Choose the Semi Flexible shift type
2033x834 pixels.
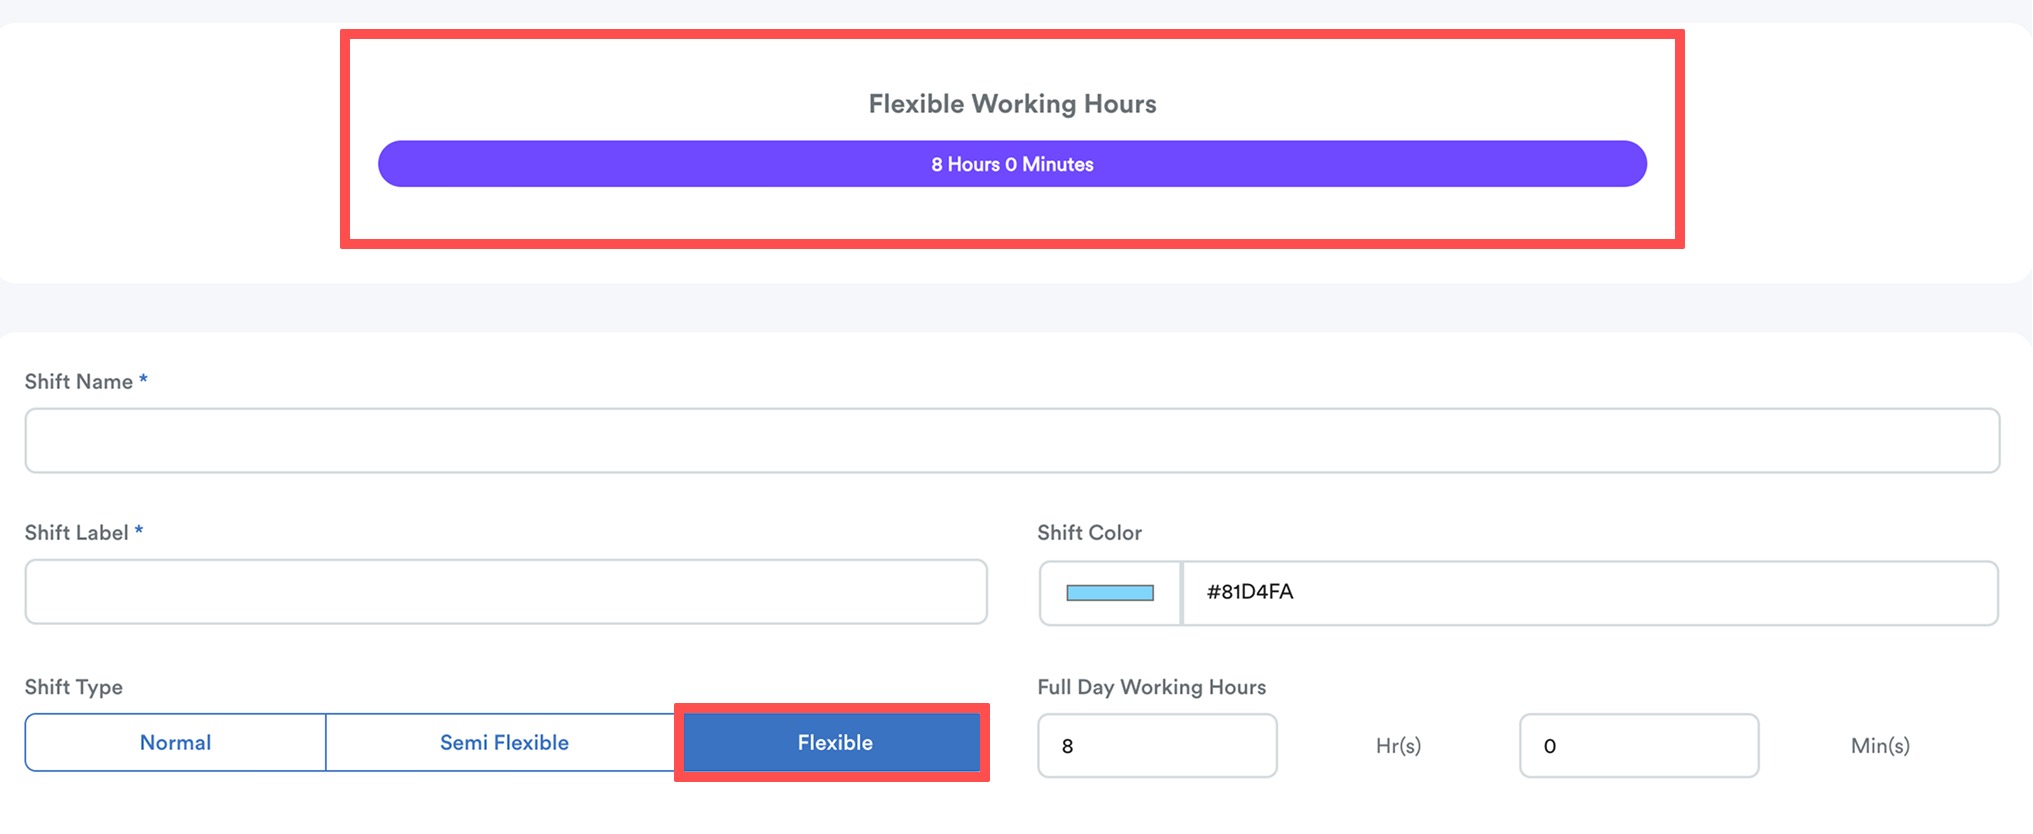504,743
